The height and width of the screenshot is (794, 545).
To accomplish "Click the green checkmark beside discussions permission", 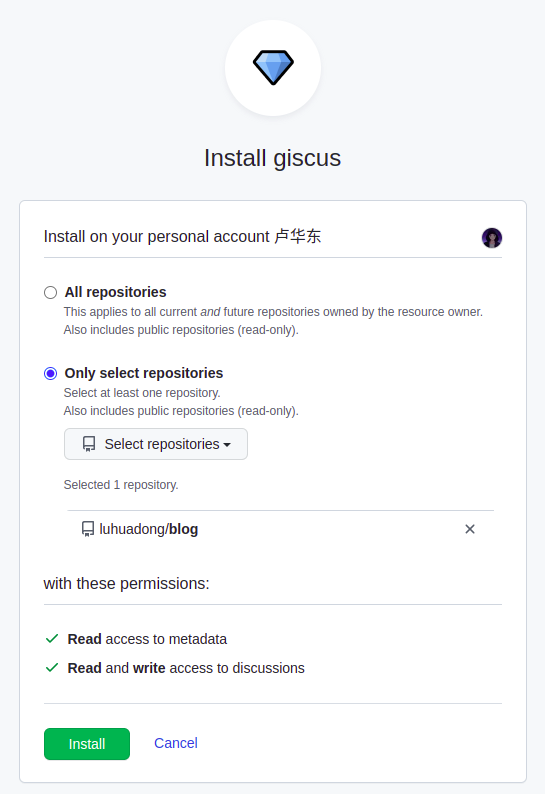I will pyautogui.click(x=52, y=668).
